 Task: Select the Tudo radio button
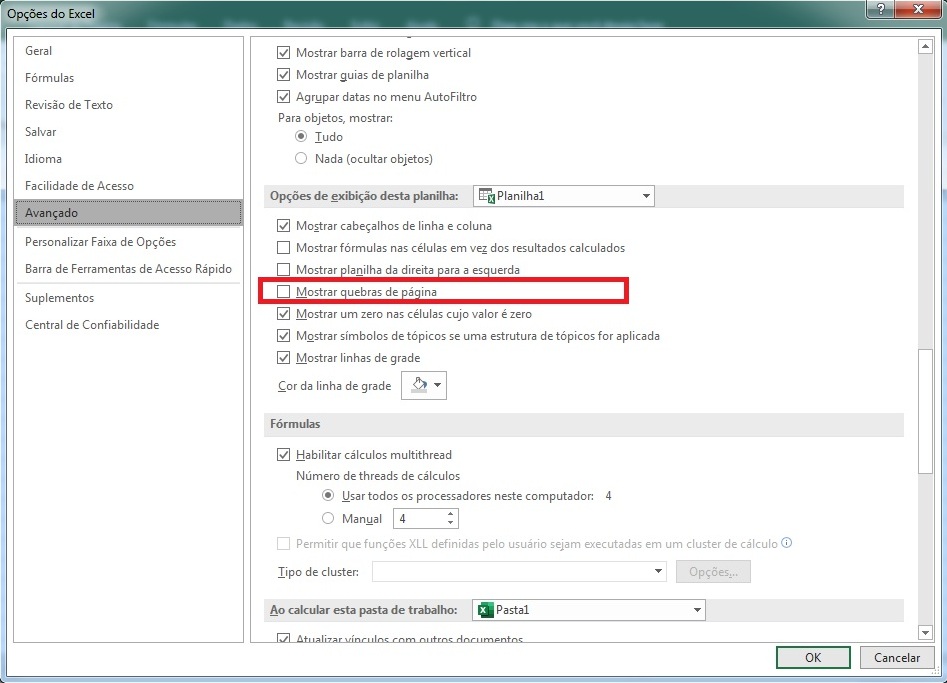point(301,136)
